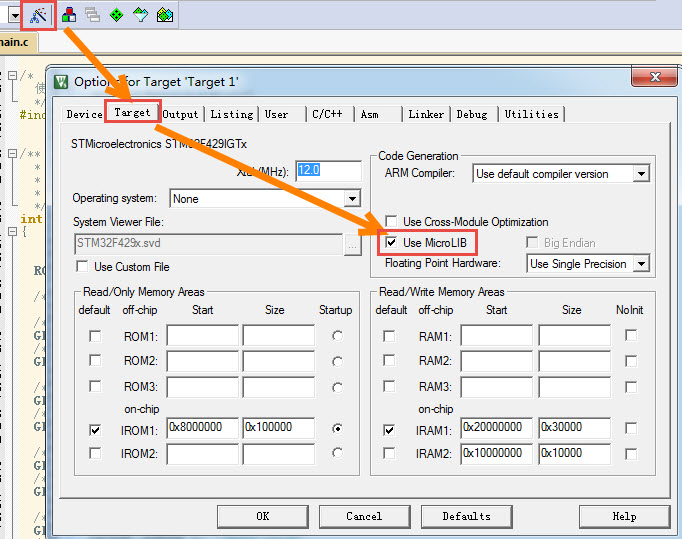Viewport: 682px width, 539px height.
Task: Click the Pack Installer icon
Action: pyautogui.click(x=165, y=15)
